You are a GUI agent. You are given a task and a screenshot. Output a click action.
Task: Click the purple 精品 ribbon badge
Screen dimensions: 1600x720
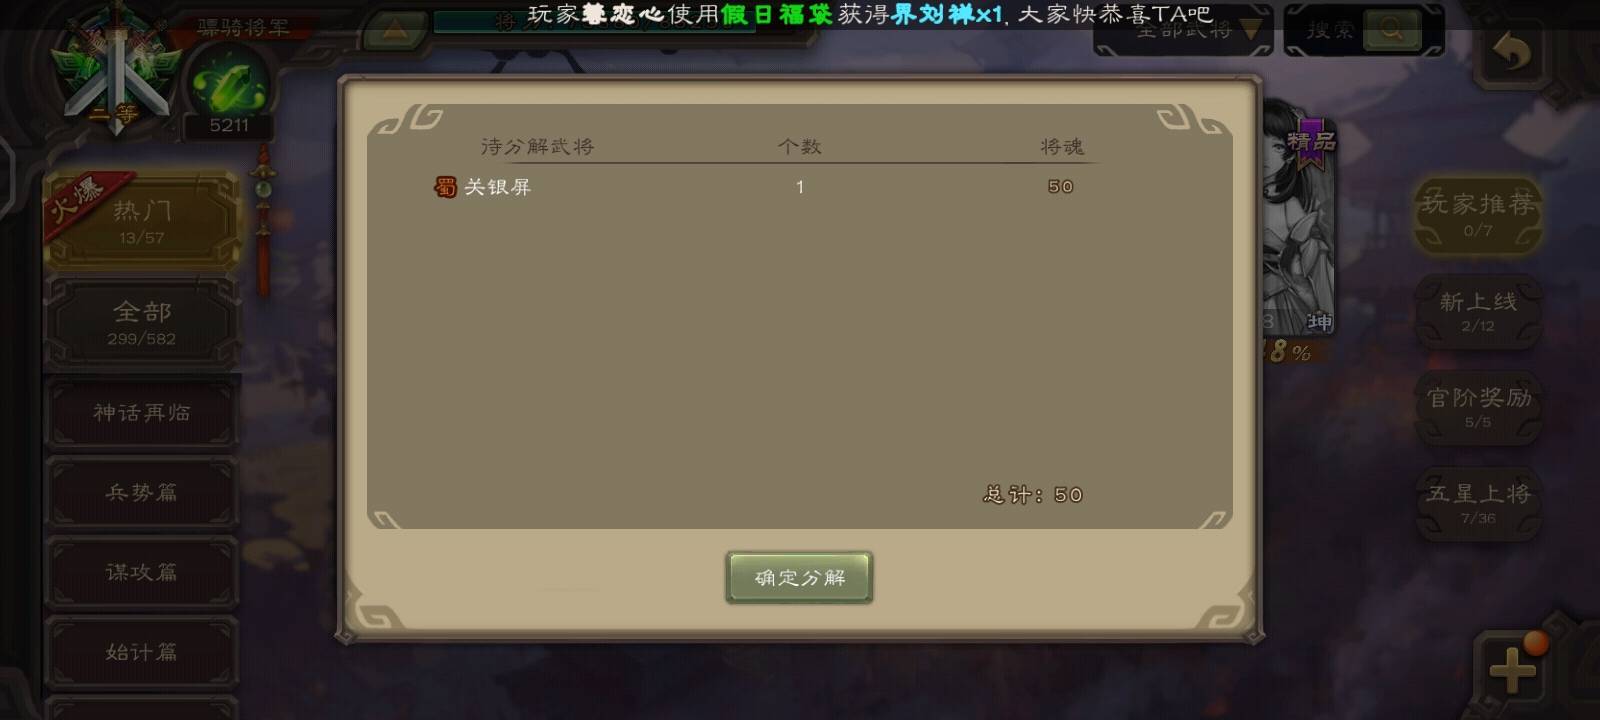[x=1311, y=143]
